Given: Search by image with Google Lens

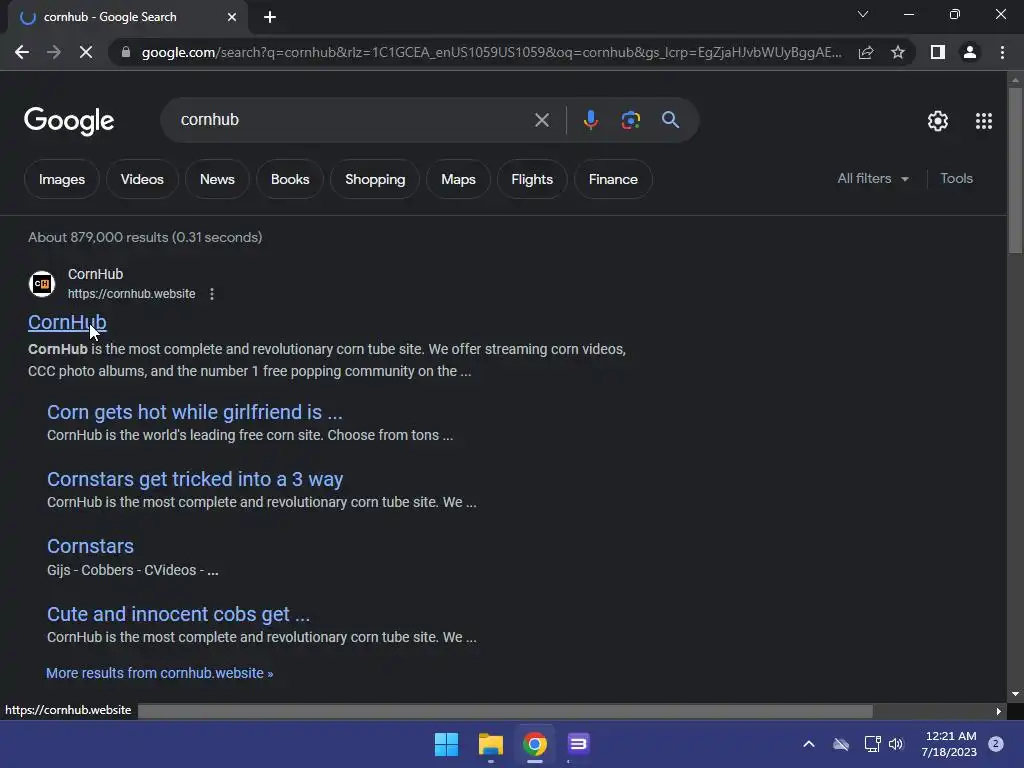Looking at the screenshot, I should (630, 120).
